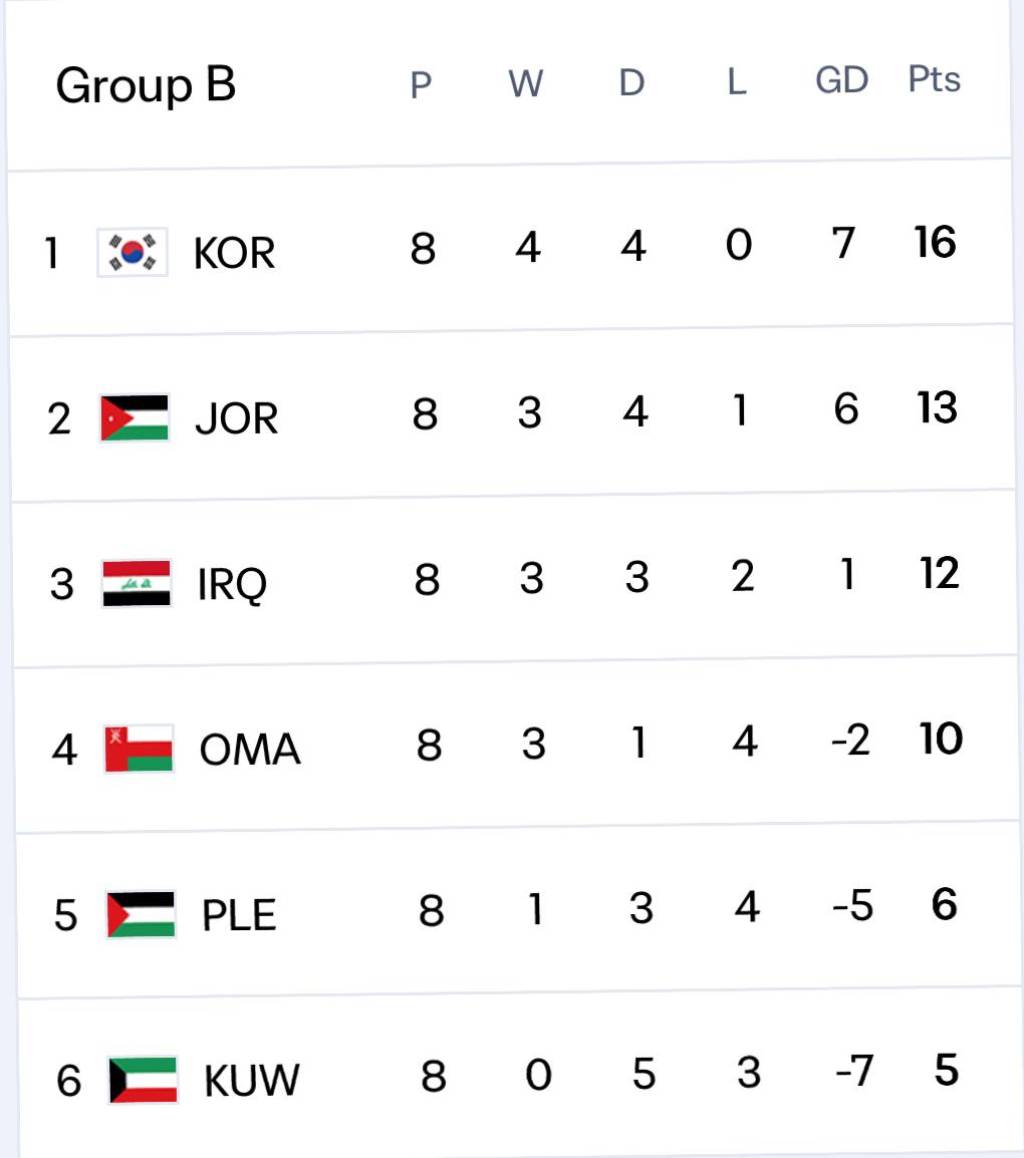Viewport: 1024px width, 1158px height.
Task: Click the Jordan flag icon
Action: coord(135,418)
